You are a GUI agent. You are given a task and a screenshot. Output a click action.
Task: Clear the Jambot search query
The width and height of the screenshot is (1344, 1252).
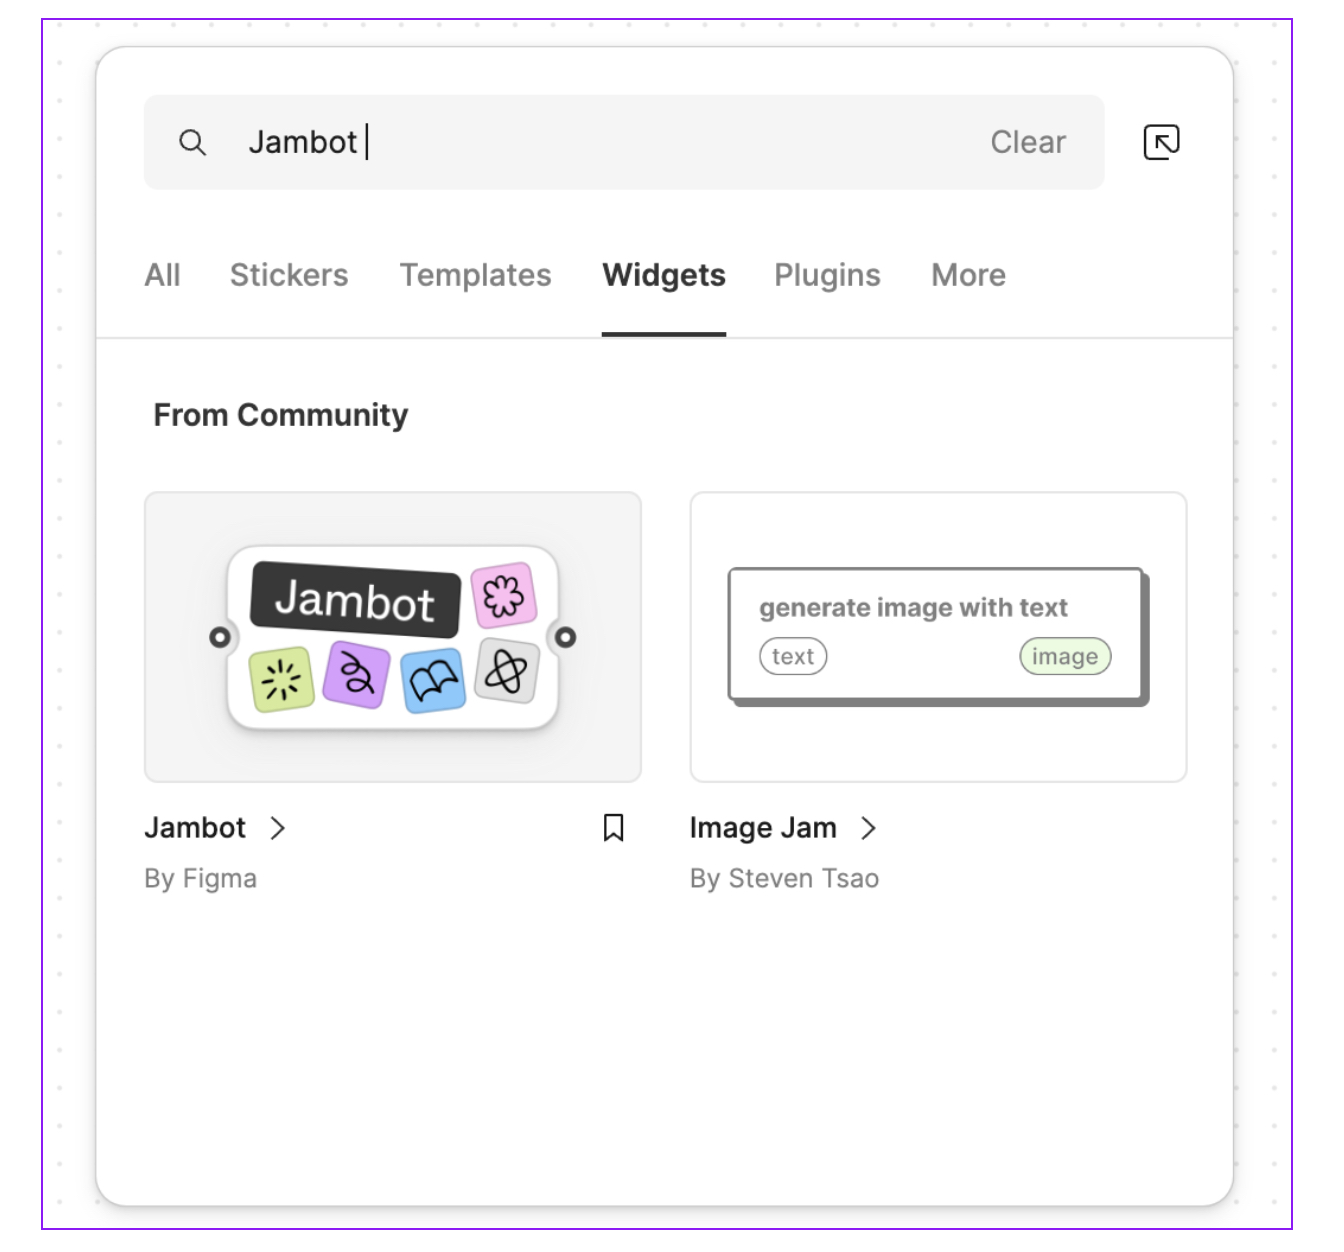pyautogui.click(x=1027, y=142)
